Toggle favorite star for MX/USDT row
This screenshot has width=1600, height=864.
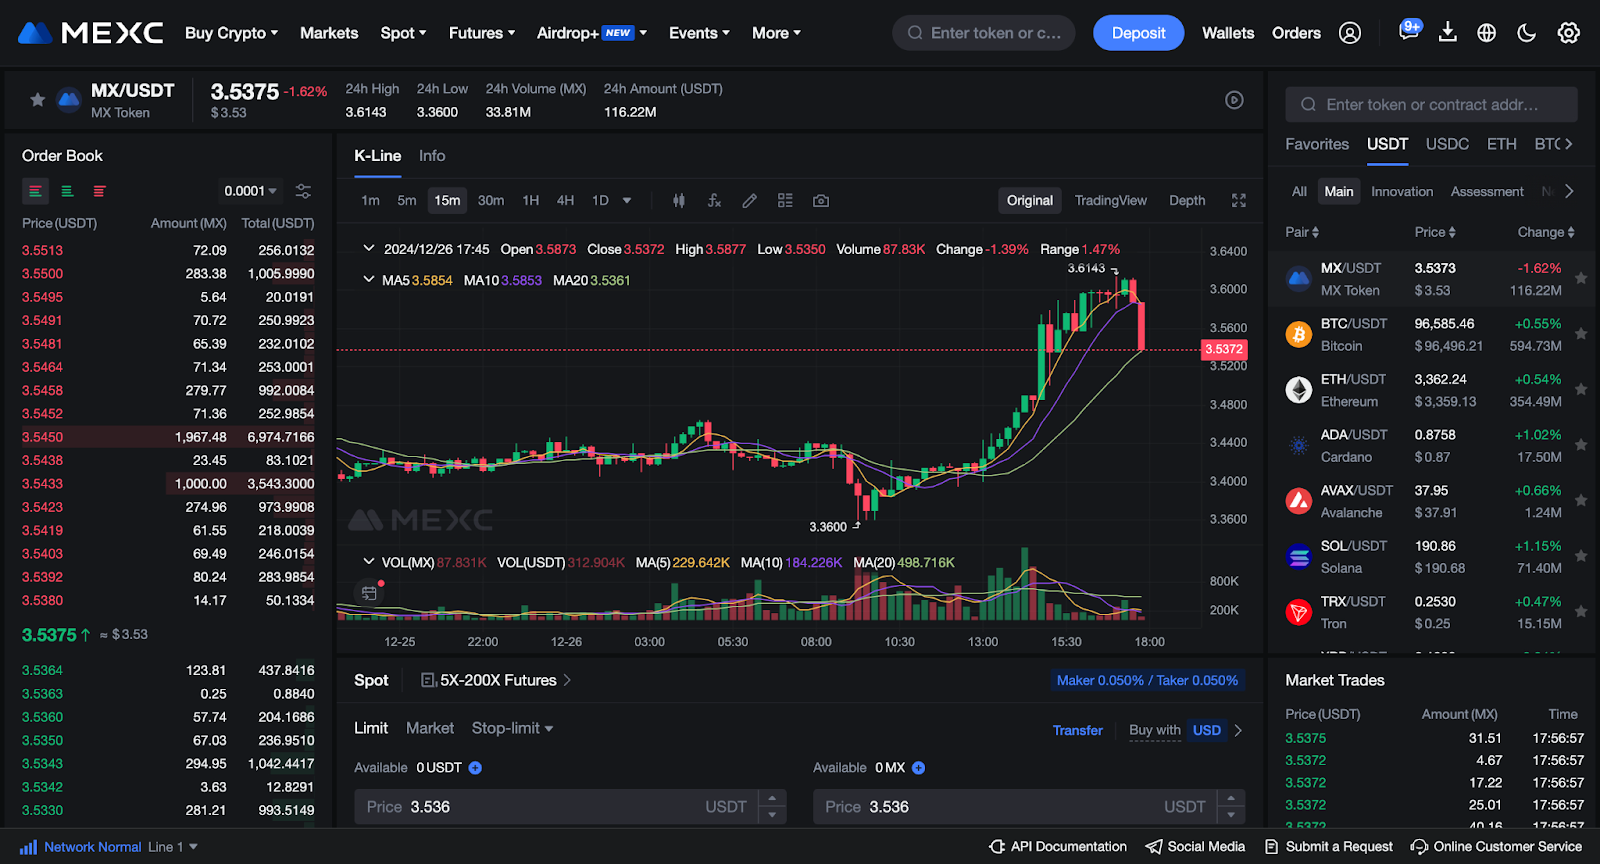1581,278
